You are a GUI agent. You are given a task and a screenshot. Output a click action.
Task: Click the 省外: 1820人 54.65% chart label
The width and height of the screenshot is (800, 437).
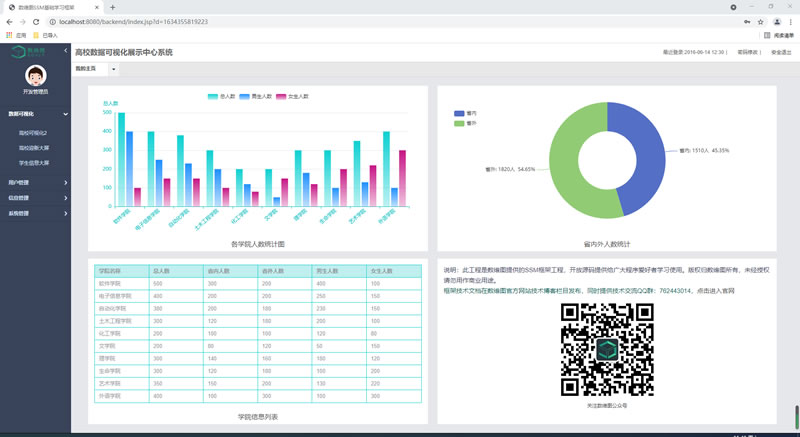[x=510, y=169]
